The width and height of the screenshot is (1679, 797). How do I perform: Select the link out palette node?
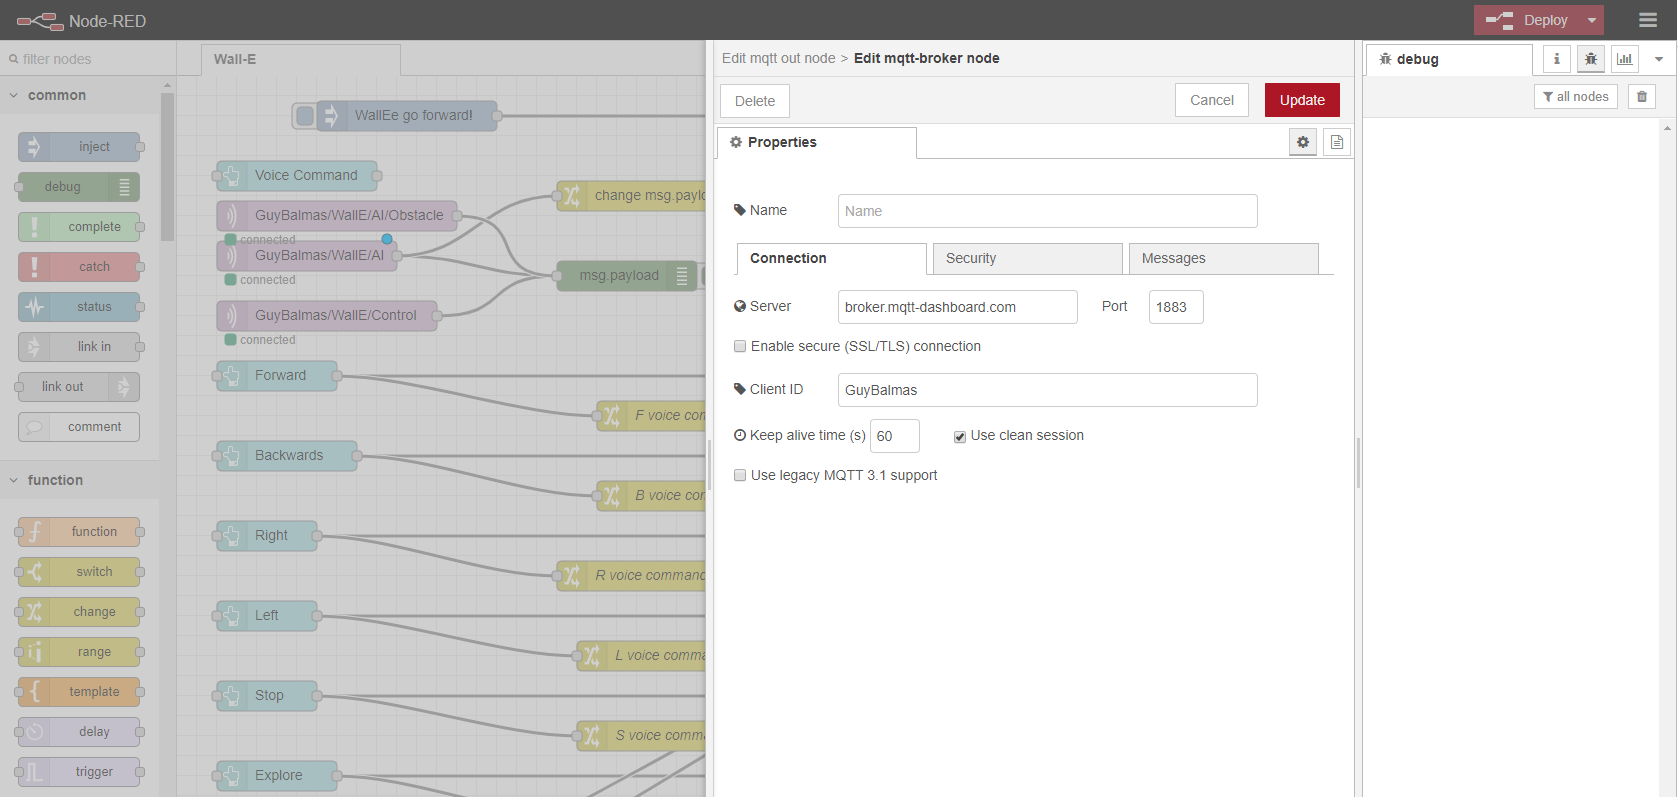click(79, 387)
